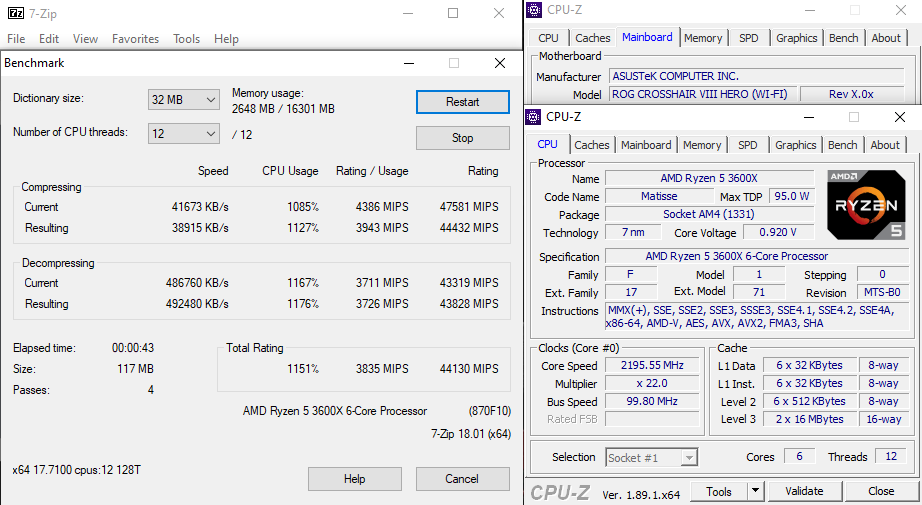This screenshot has width=922, height=505.
Task: Click the Total Rating value 44130 MIPS
Action: click(469, 369)
